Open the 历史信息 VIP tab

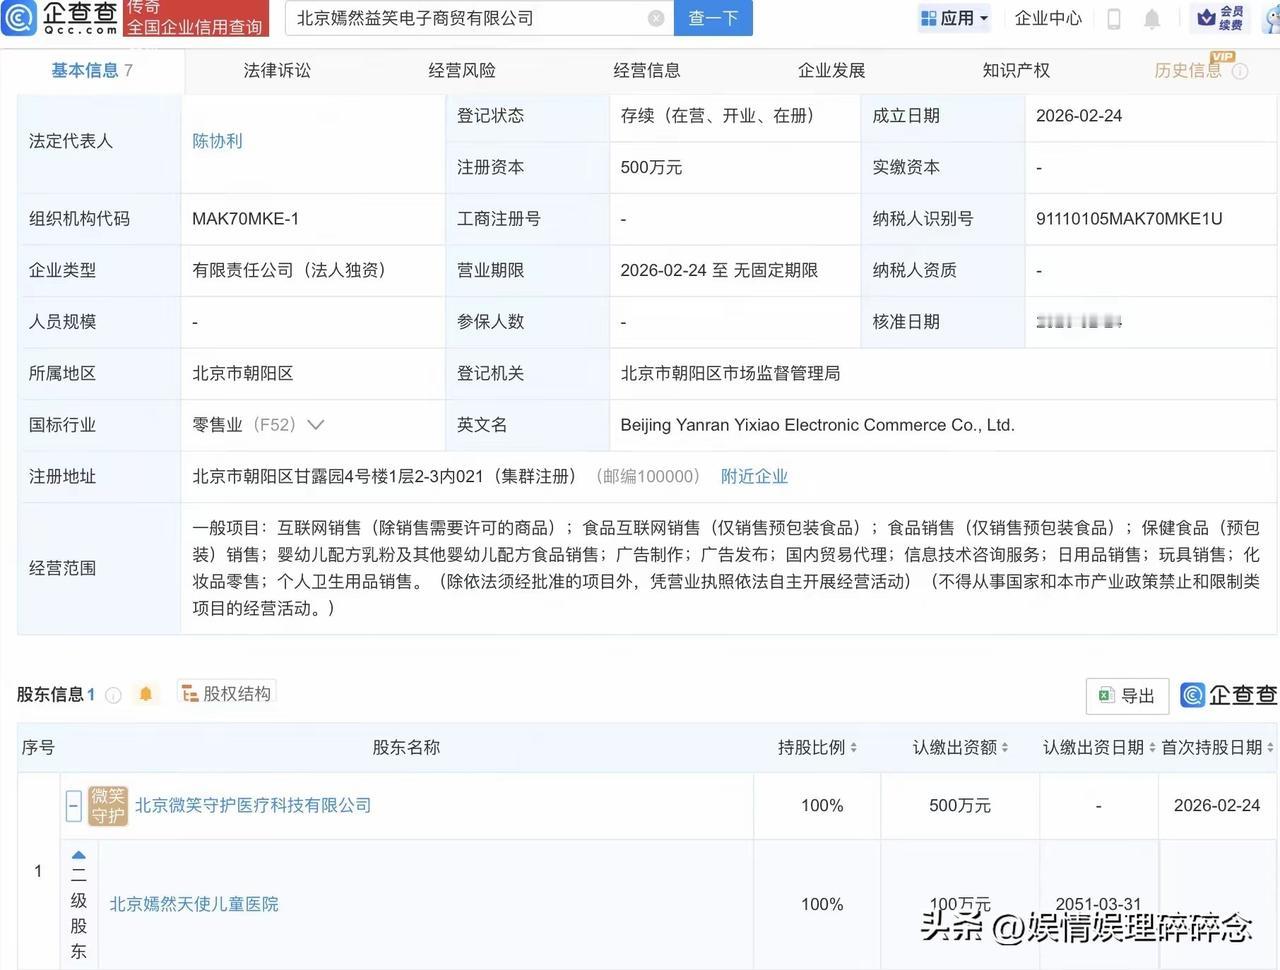(x=1188, y=70)
